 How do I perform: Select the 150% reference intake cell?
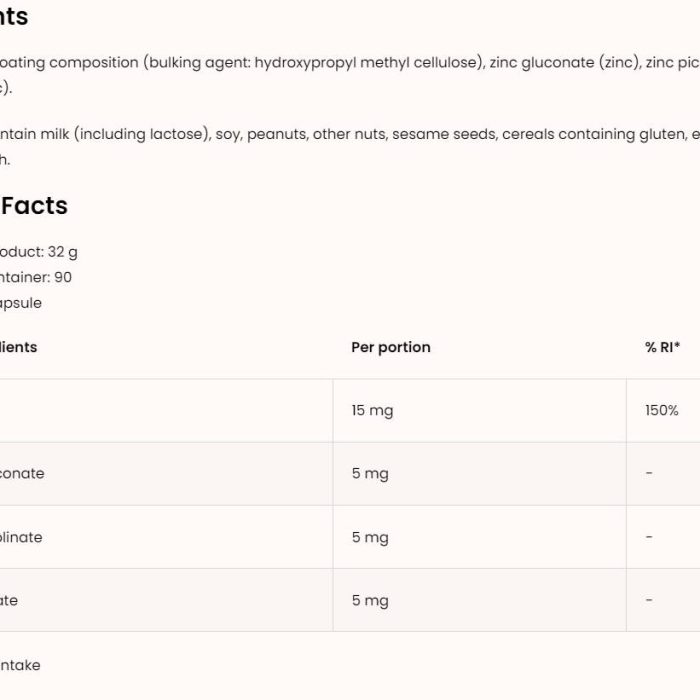[x=662, y=410]
